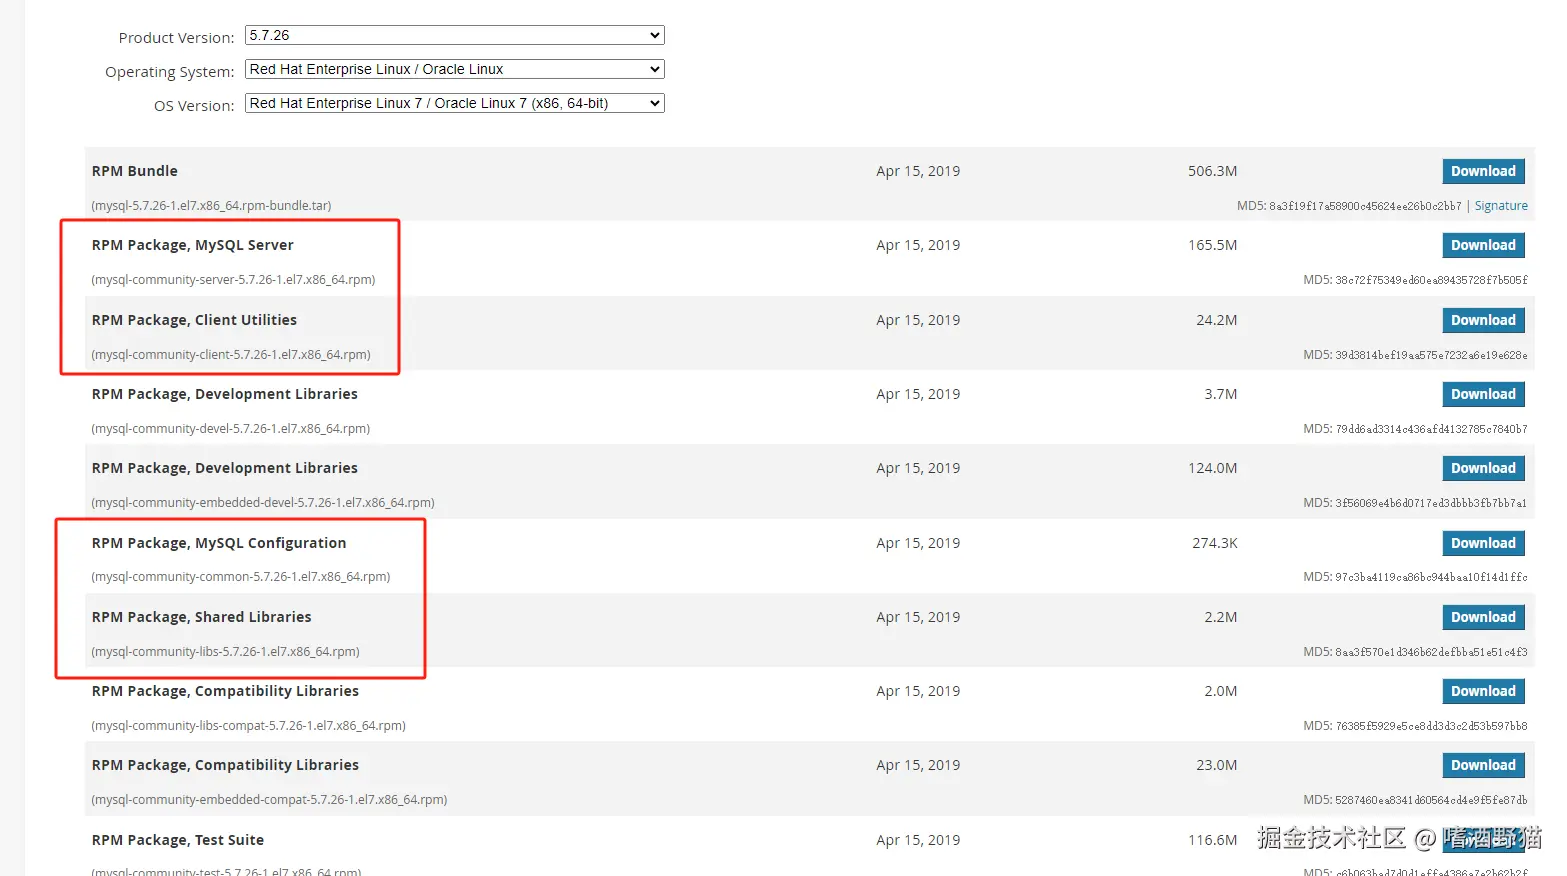
Task: Select the 506.3M size of RPM Bundle
Action: [1212, 171]
